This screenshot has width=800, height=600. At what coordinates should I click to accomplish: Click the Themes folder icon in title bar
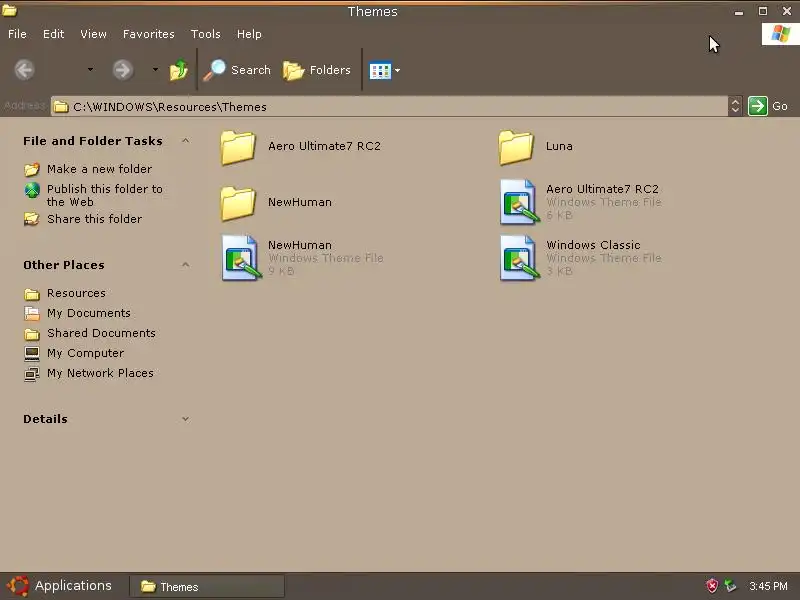coord(9,10)
